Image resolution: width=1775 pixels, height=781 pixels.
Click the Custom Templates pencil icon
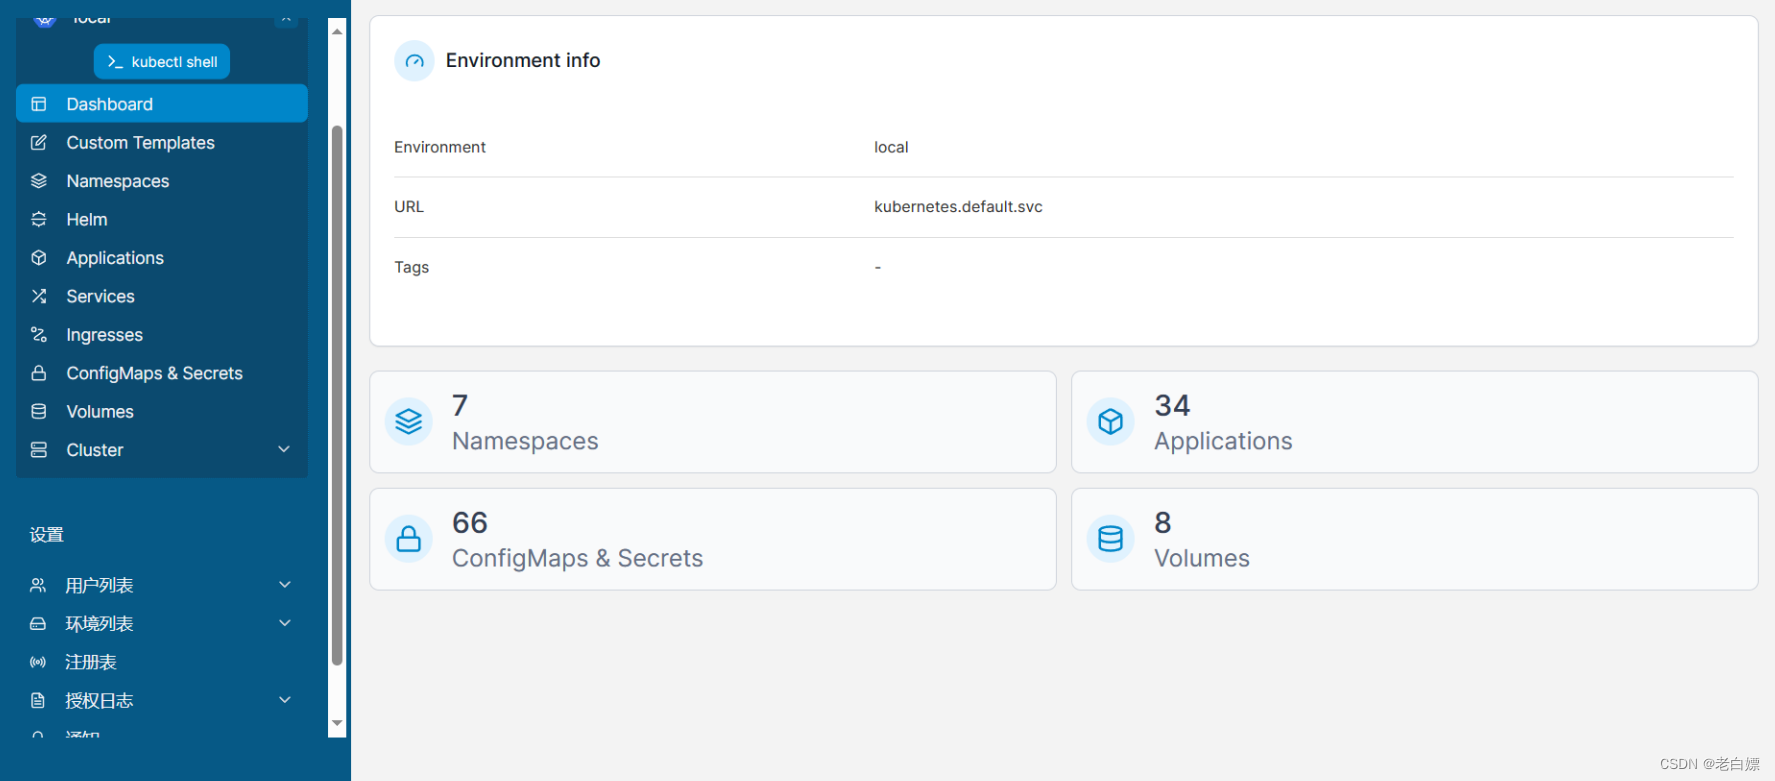coord(39,142)
